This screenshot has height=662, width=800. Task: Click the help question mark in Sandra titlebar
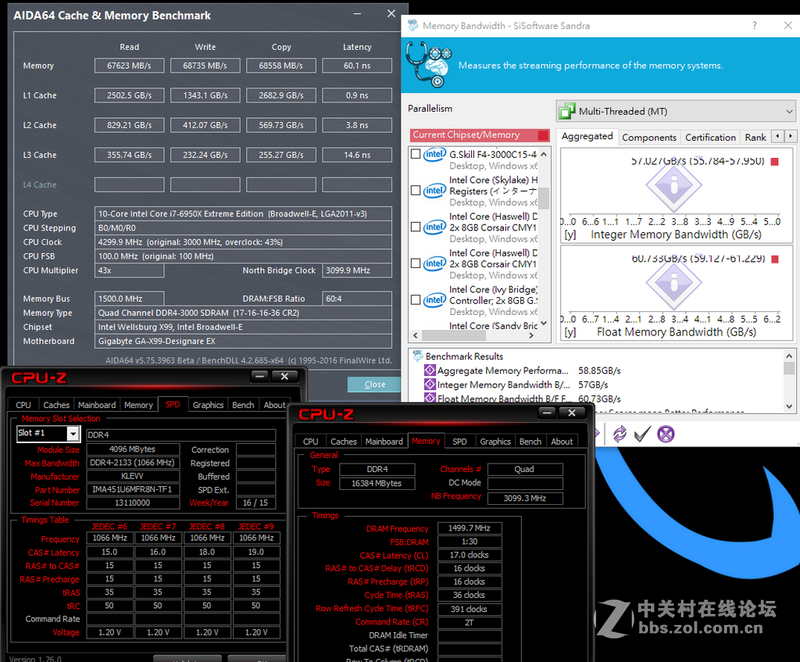754,25
